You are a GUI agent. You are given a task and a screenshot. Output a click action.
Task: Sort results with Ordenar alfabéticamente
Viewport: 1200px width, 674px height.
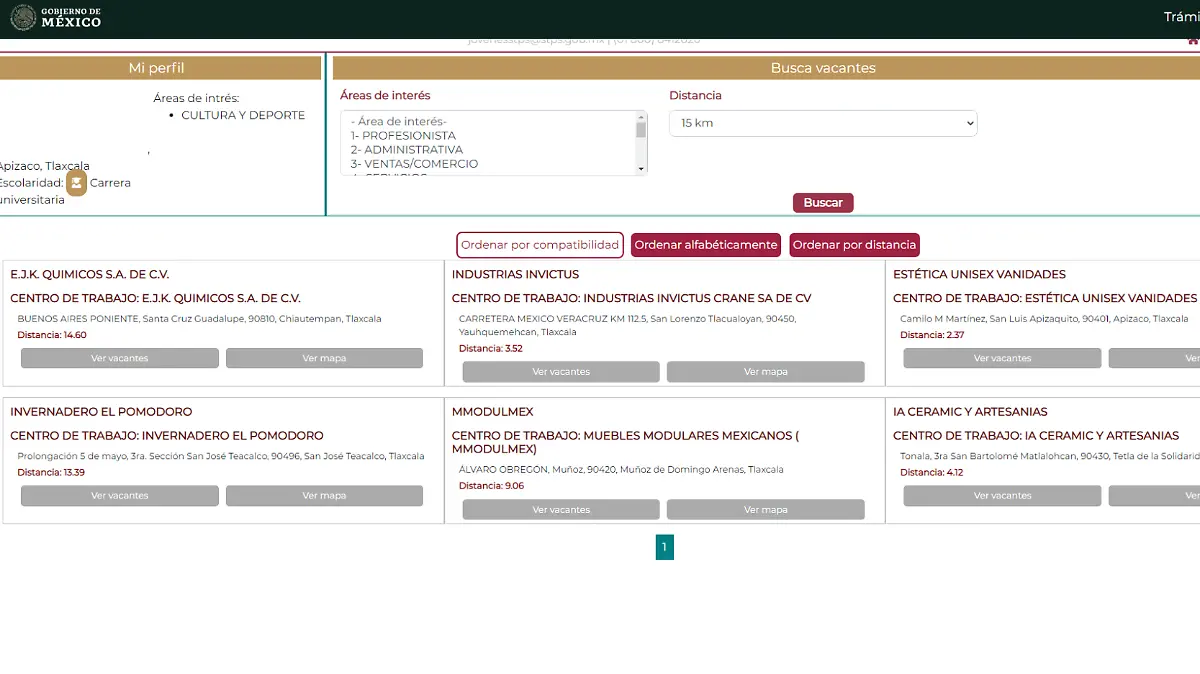(x=706, y=245)
